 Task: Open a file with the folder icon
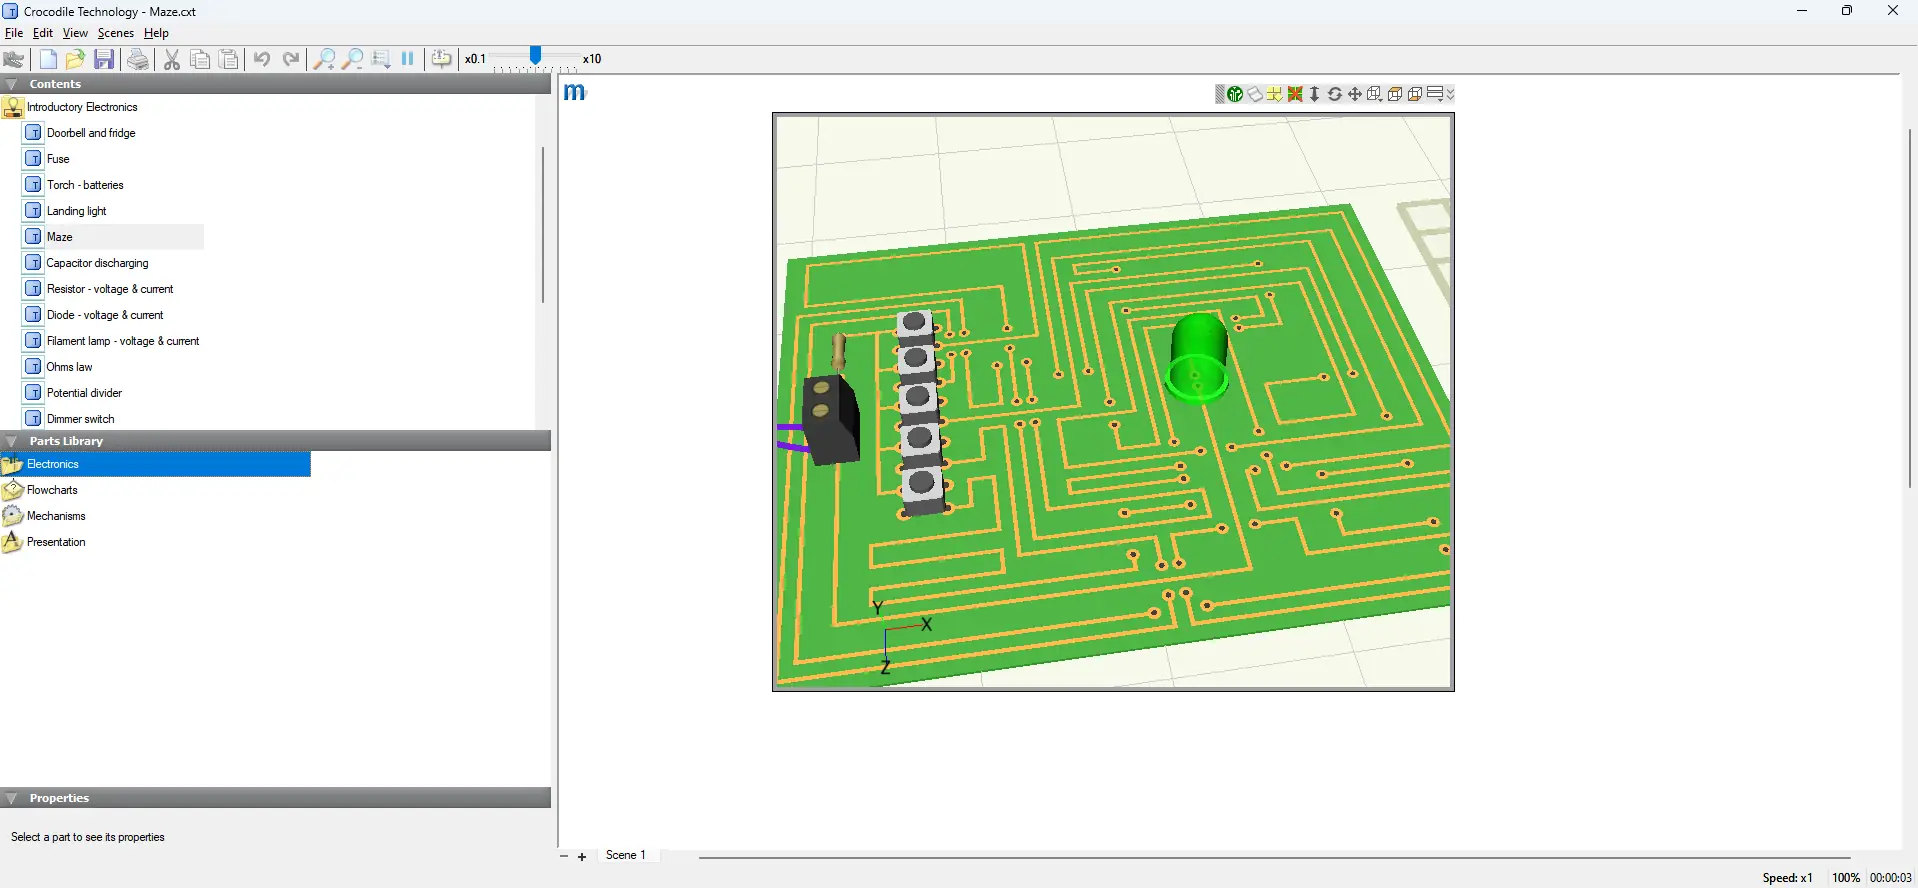tap(75, 59)
